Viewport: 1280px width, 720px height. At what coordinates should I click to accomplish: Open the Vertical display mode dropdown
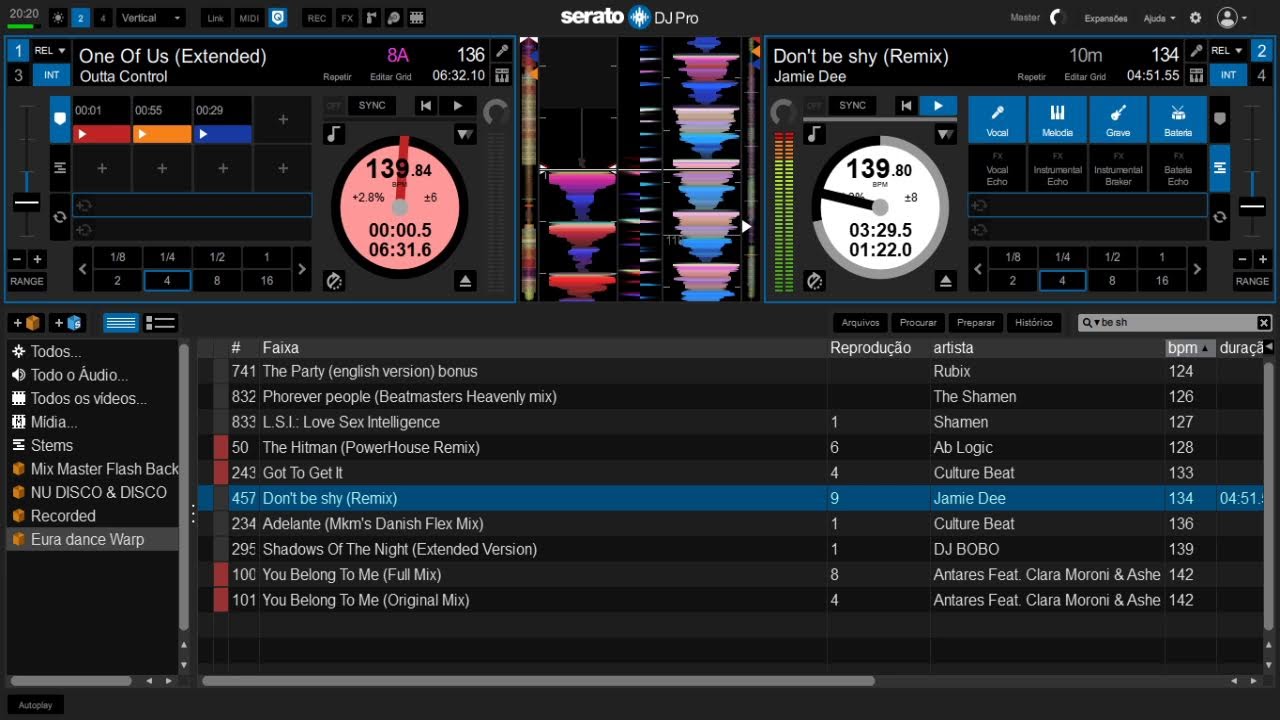point(151,18)
